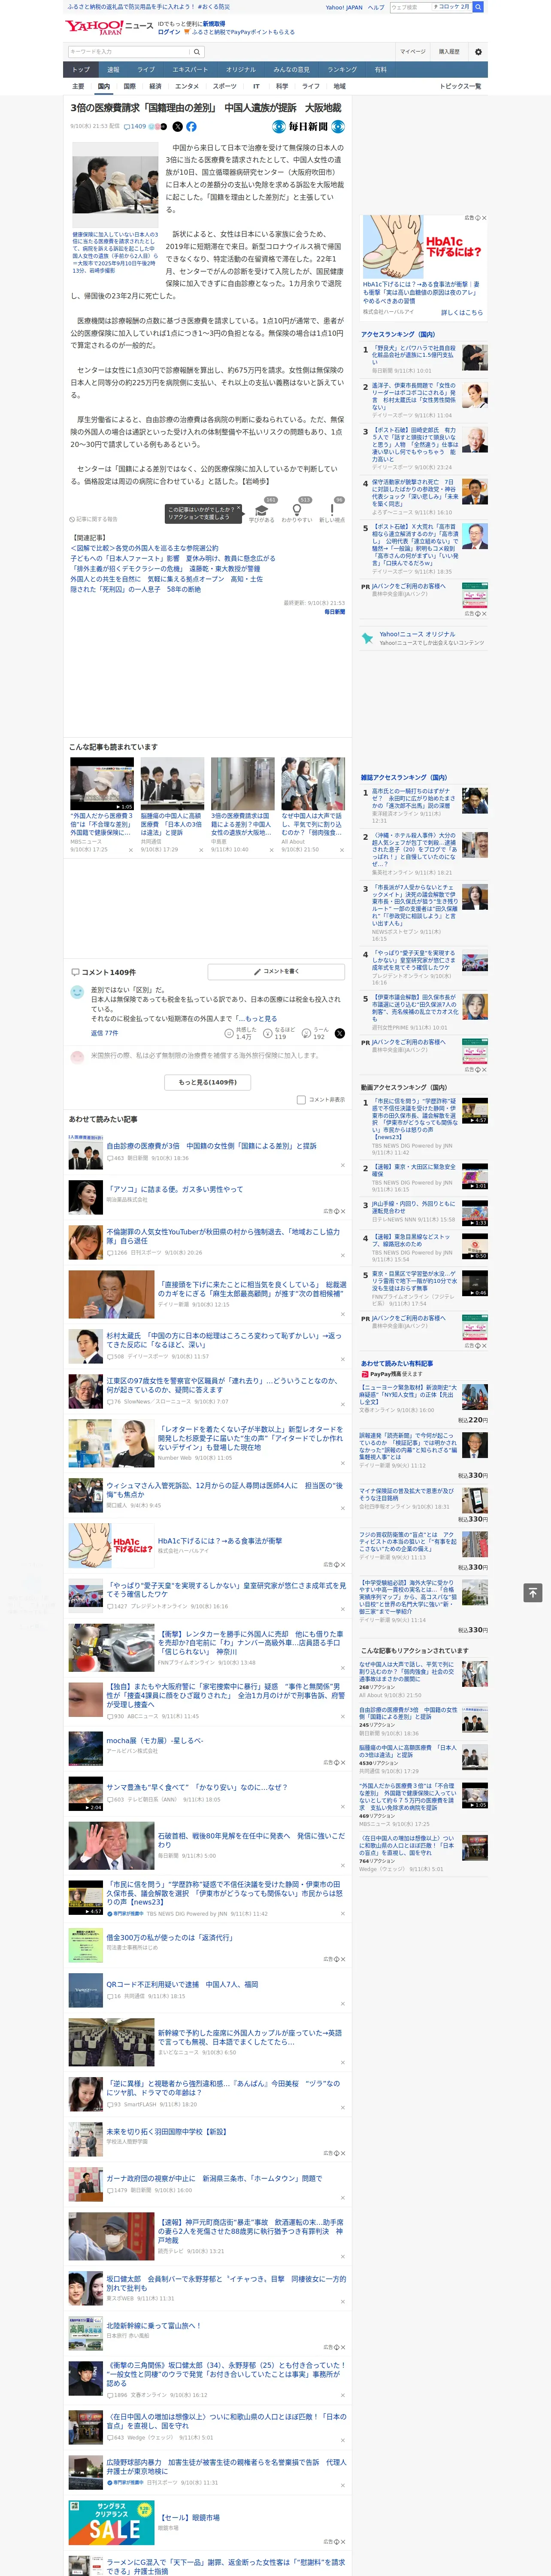Select the トップ tab
Viewport: 551px width, 2576px height.
coord(81,69)
